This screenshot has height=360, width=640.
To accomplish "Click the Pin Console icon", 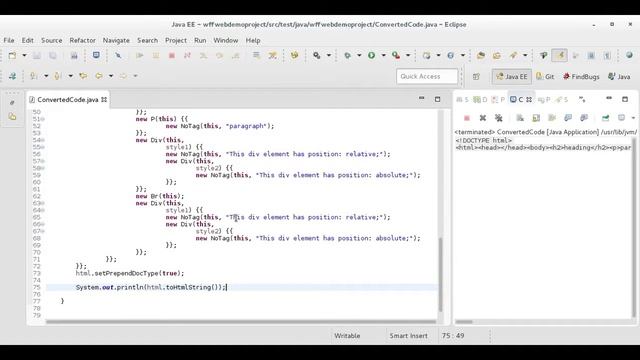I will 605,118.
